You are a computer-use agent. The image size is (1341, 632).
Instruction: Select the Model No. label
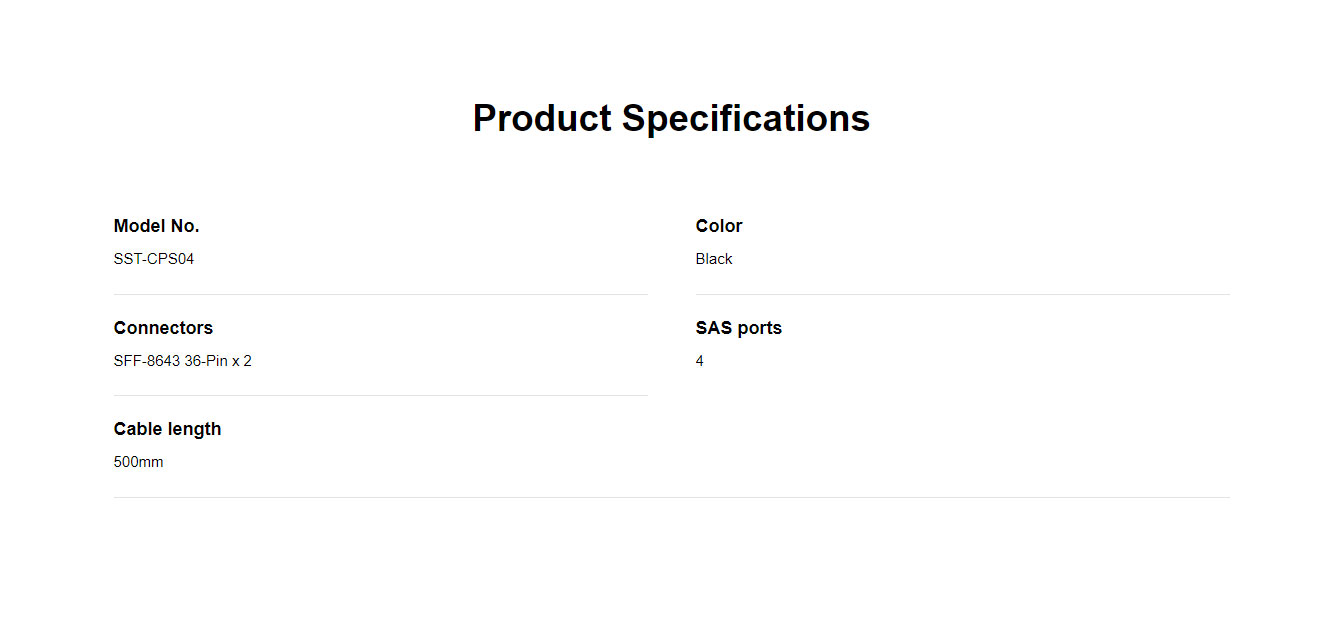pos(156,226)
